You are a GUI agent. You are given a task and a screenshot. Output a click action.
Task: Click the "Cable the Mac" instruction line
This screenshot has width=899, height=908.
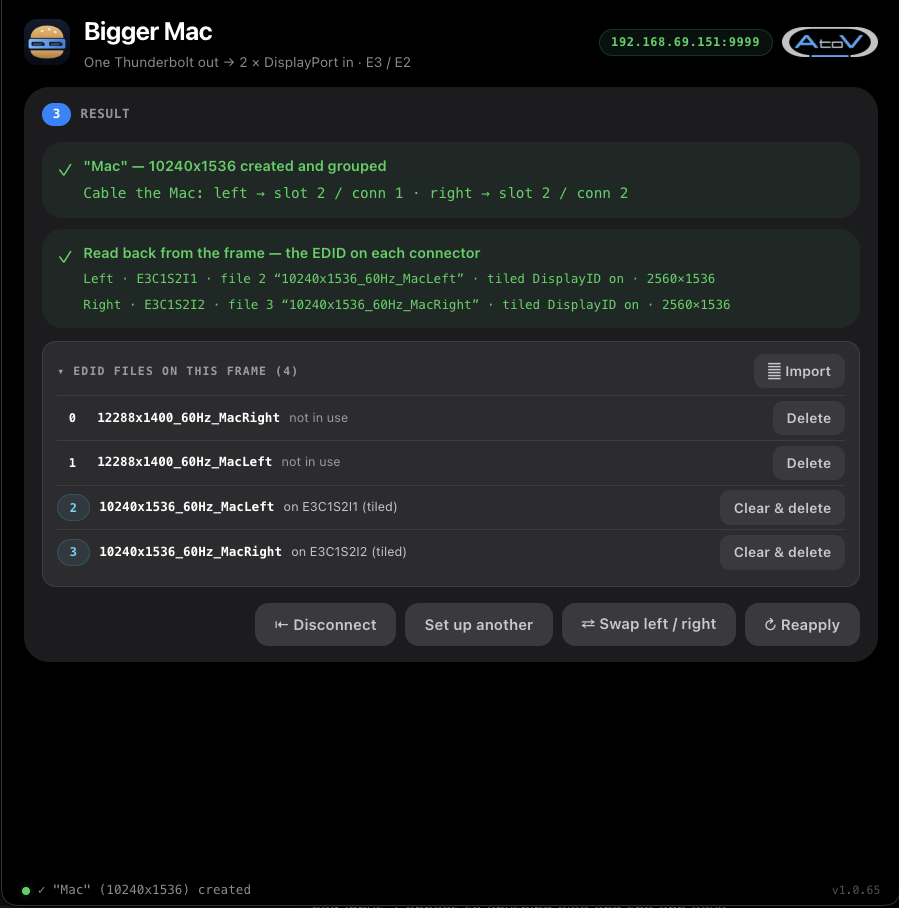356,193
